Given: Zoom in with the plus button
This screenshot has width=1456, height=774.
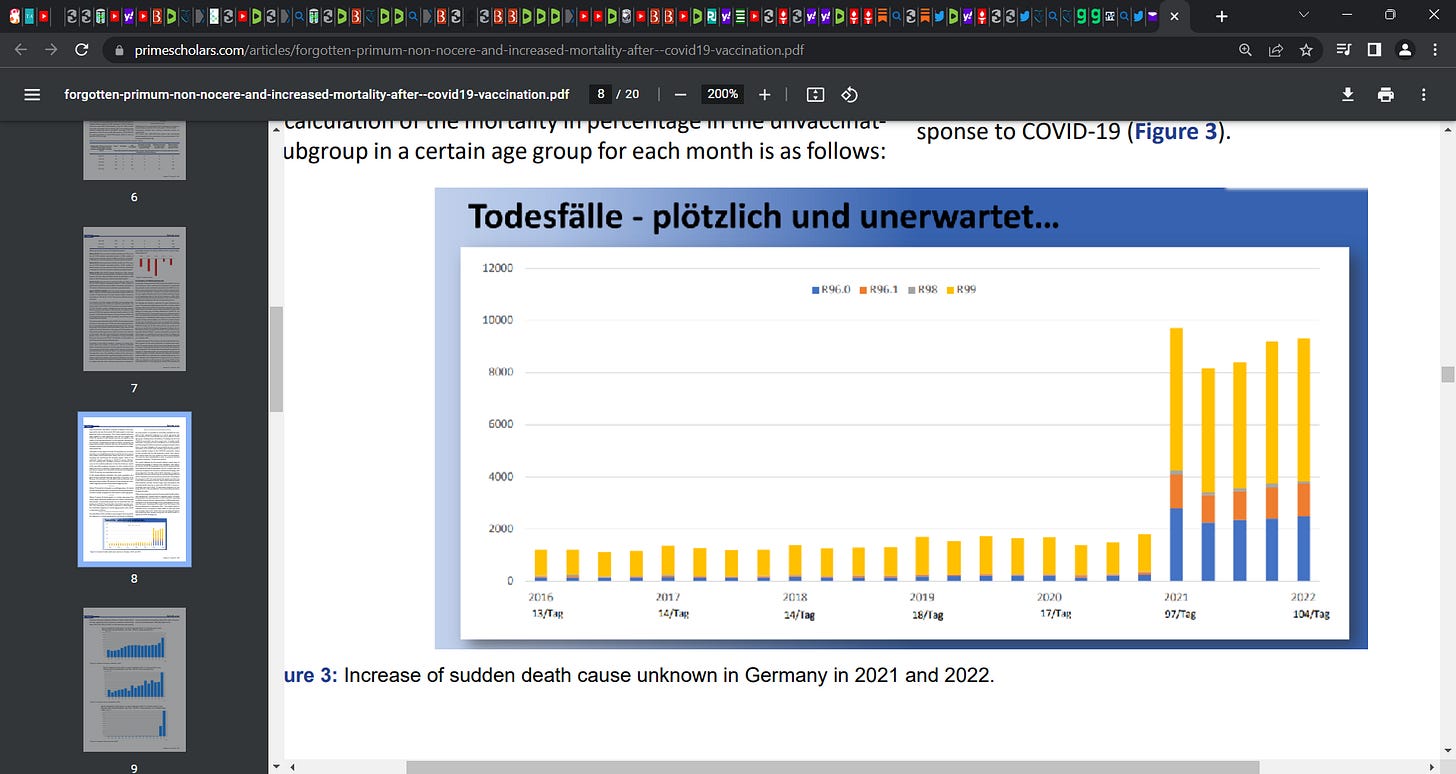Looking at the screenshot, I should coord(765,94).
